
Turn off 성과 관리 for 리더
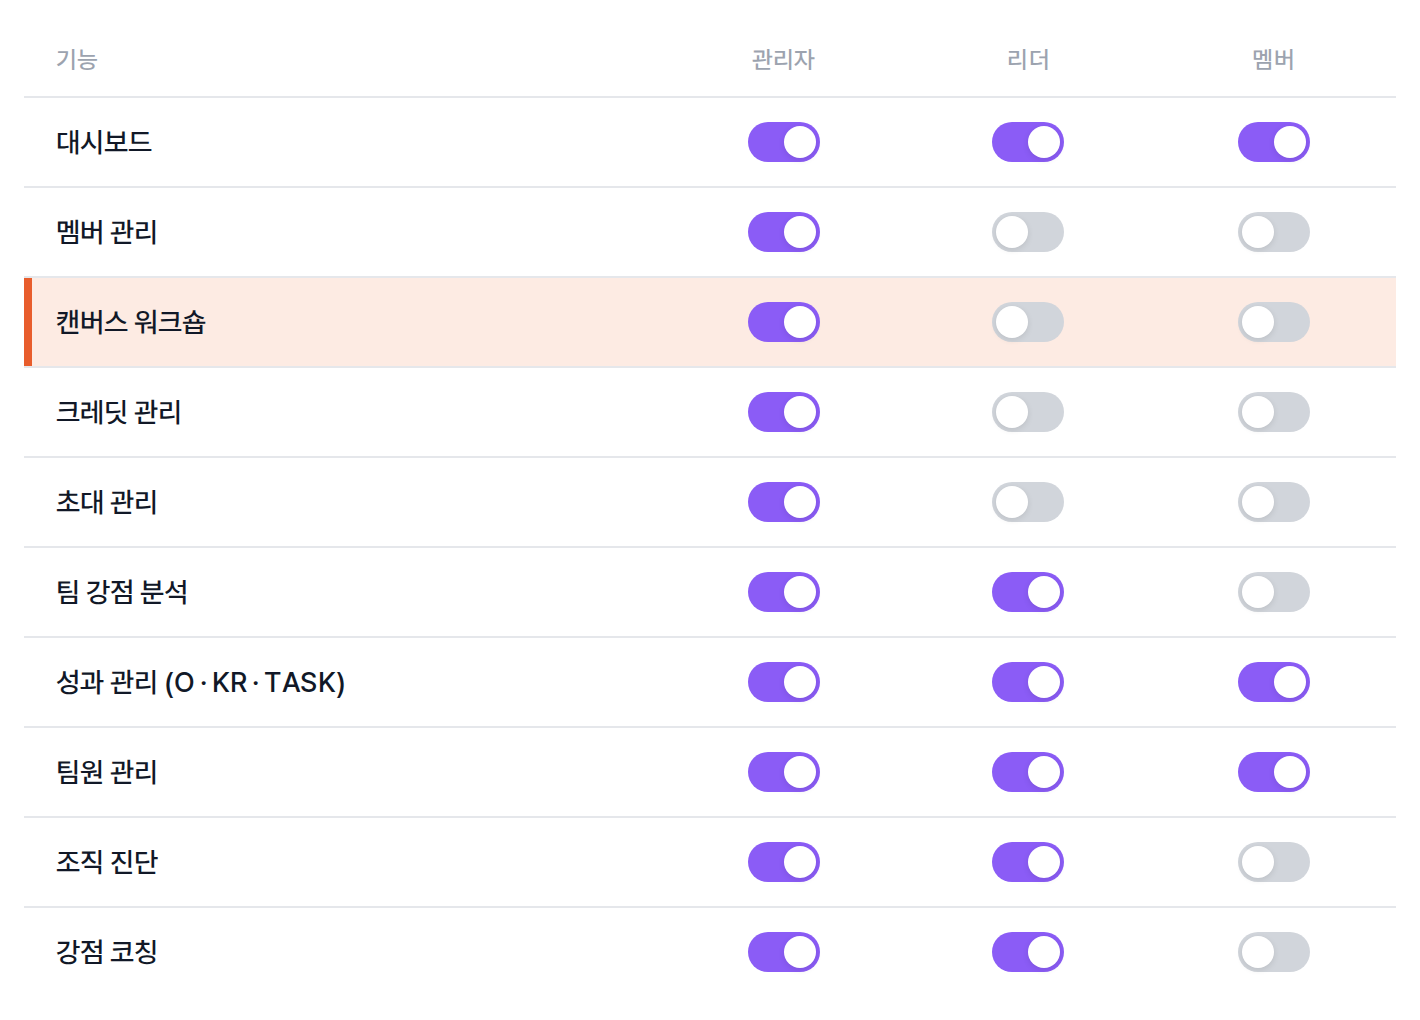(1028, 682)
